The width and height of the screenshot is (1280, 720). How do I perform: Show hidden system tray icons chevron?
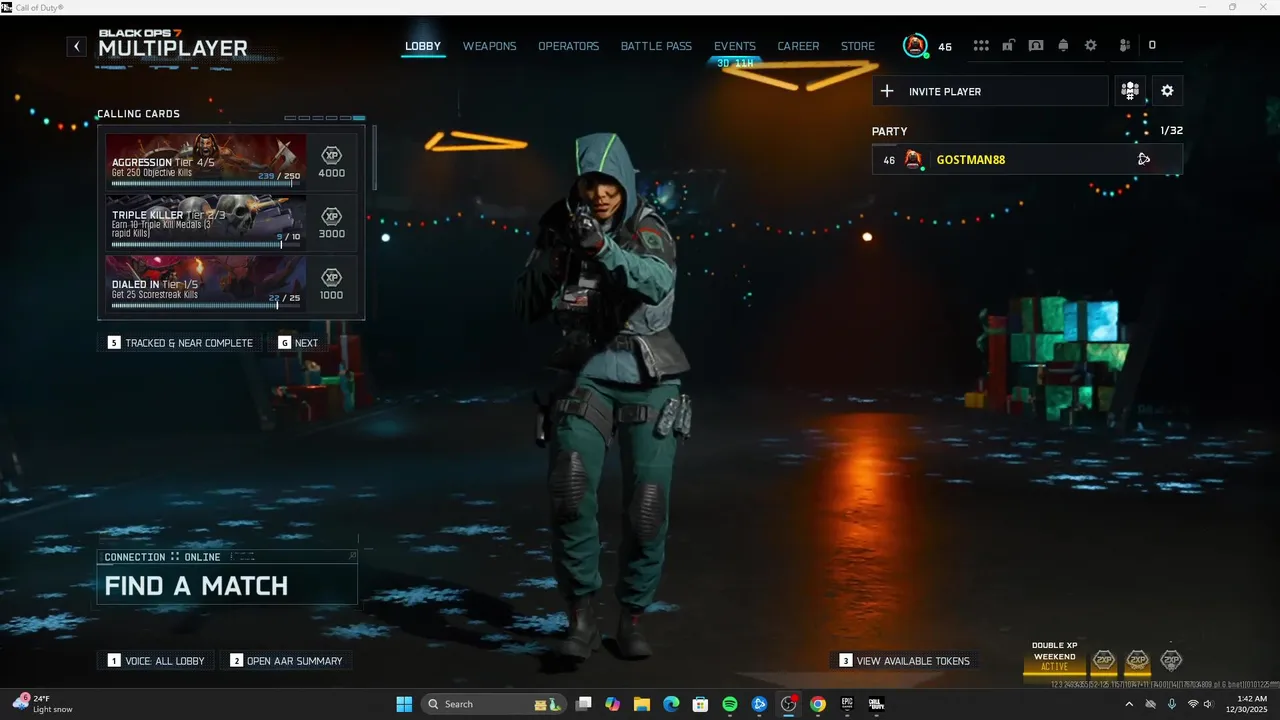(x=1129, y=704)
